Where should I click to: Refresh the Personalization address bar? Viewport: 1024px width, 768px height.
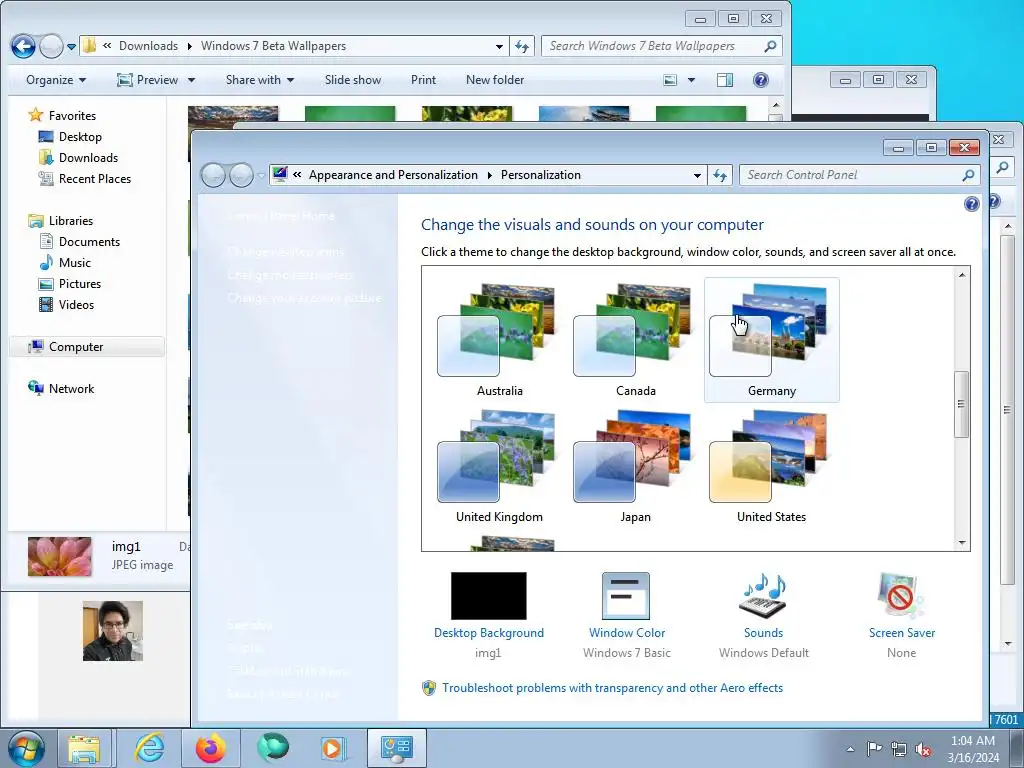(x=720, y=175)
